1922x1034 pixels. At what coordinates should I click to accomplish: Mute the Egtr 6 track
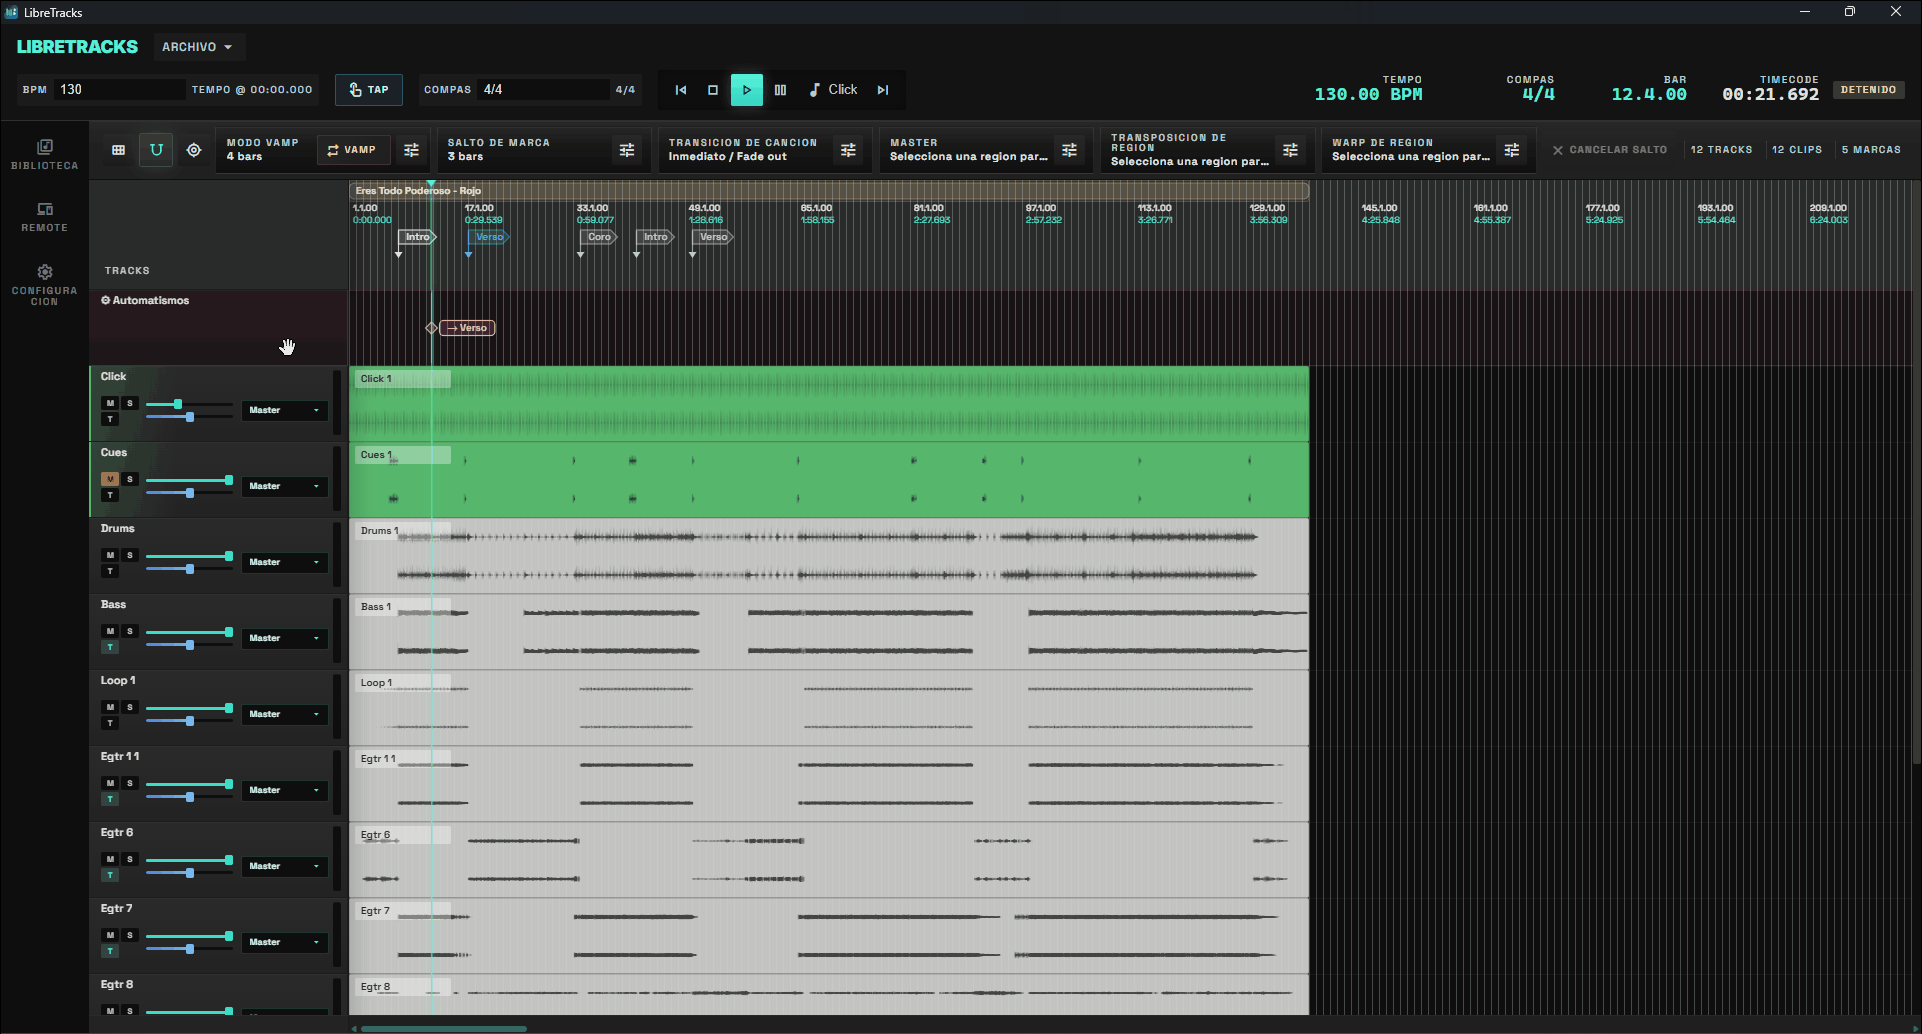(x=110, y=859)
